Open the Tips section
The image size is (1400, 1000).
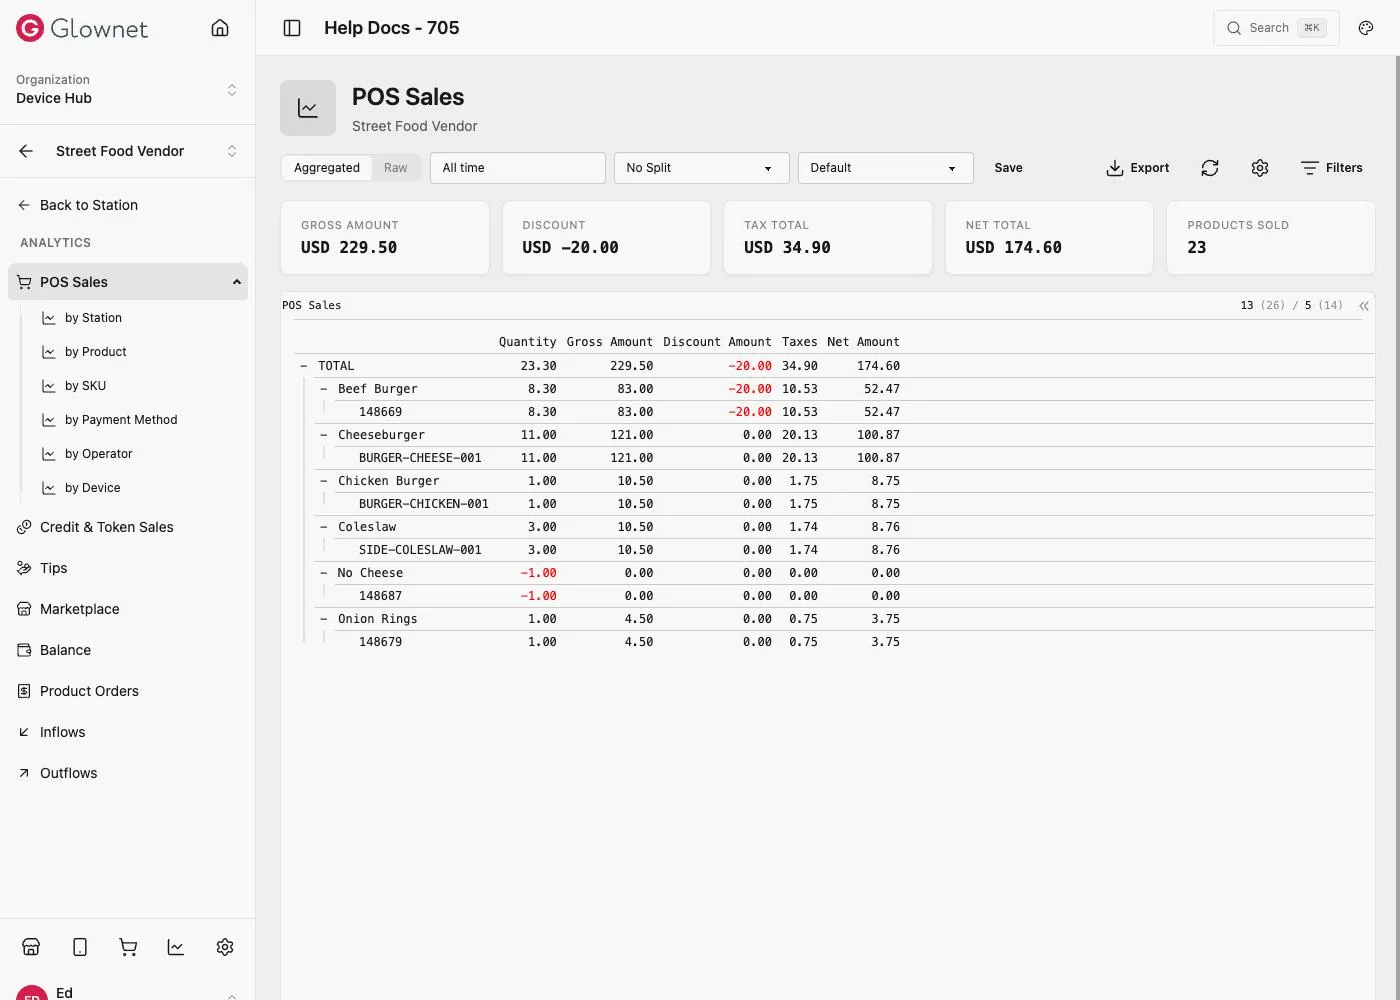pos(53,568)
